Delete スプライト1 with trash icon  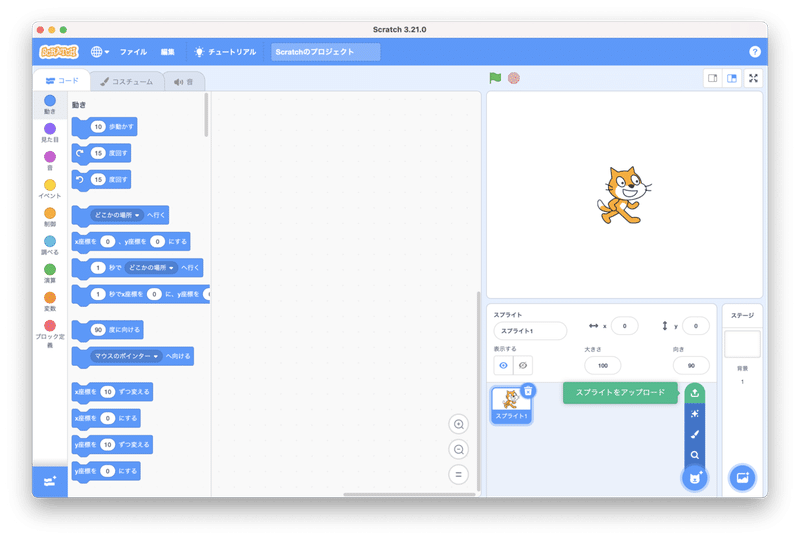point(528,391)
